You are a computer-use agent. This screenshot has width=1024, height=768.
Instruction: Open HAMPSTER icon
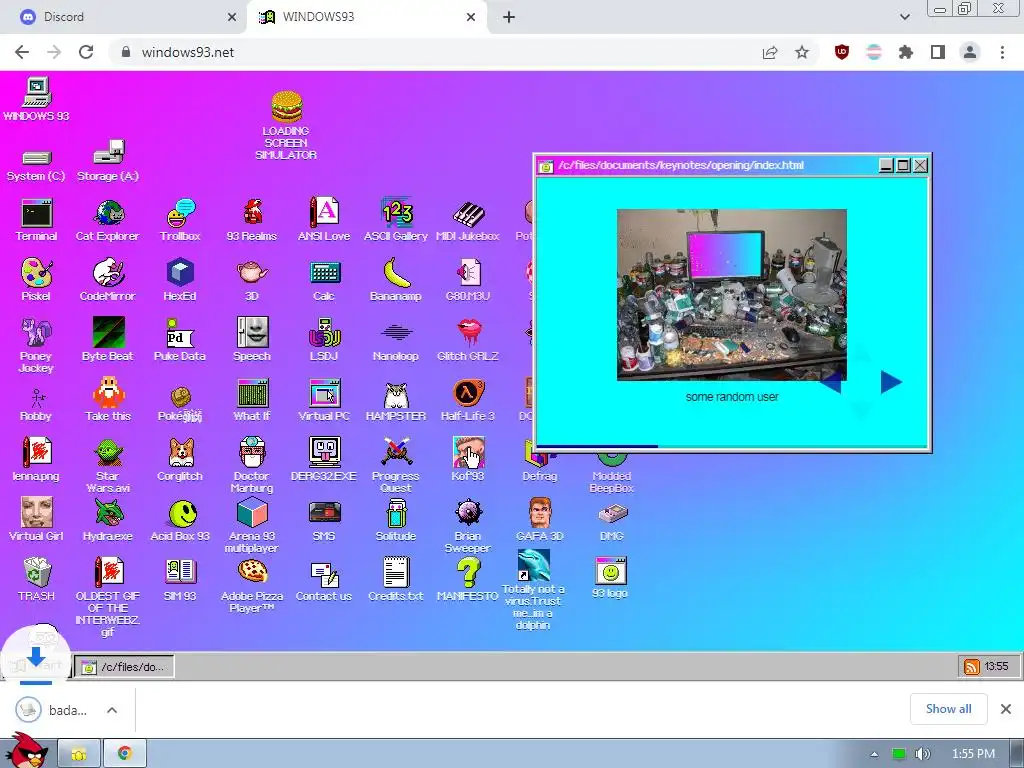coord(396,394)
